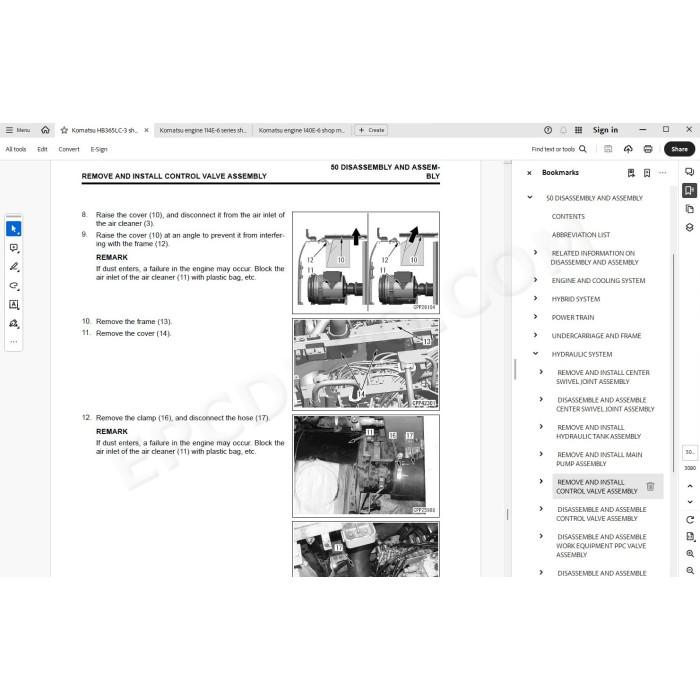Zoom in with magnifier plus icon
This screenshot has height=700, width=700.
pyautogui.click(x=690, y=554)
